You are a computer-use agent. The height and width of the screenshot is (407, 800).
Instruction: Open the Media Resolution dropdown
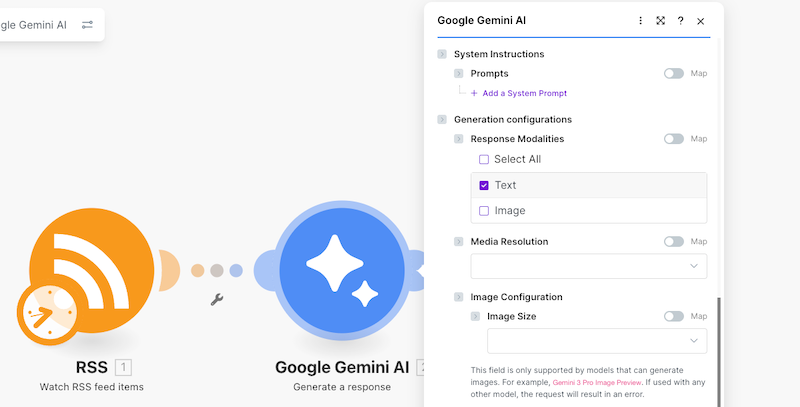coord(589,266)
